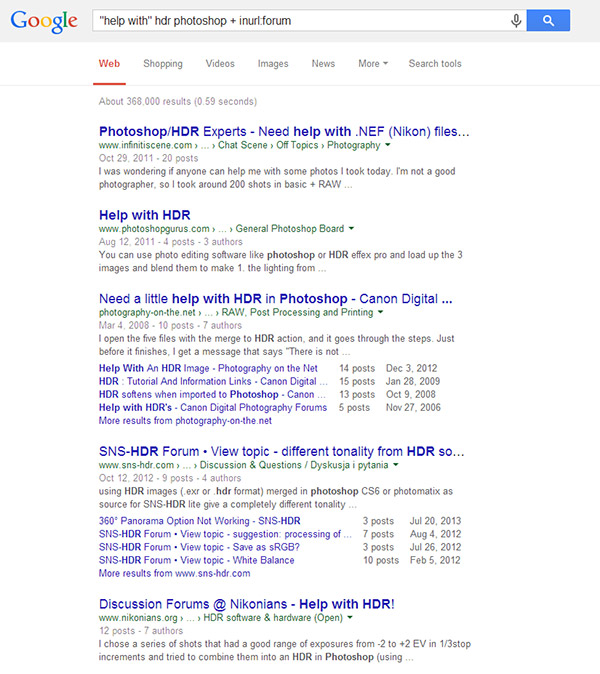Viewport: 600px width, 674px height.
Task: Click the 'Dec 3, 2012' date
Action: [411, 368]
